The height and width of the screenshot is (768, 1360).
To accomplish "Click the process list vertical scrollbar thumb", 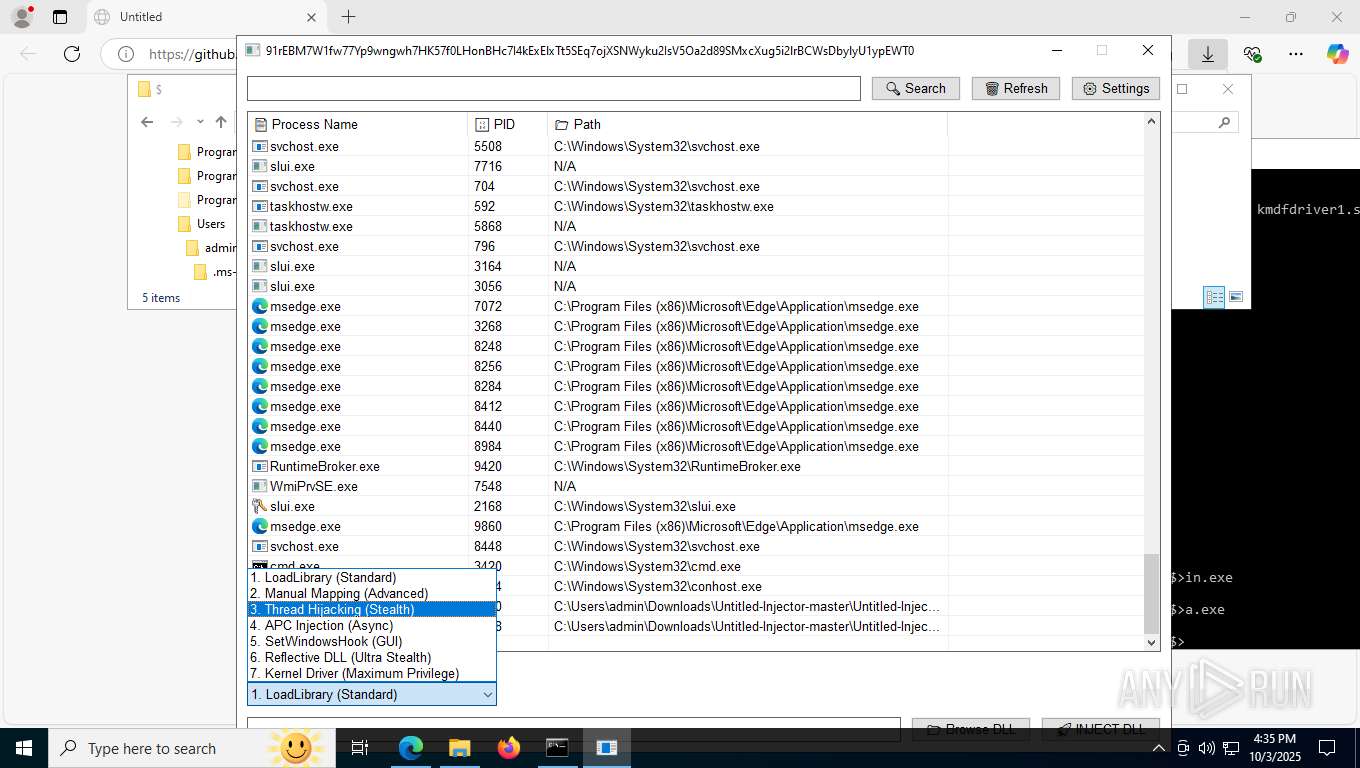I will click(1151, 594).
